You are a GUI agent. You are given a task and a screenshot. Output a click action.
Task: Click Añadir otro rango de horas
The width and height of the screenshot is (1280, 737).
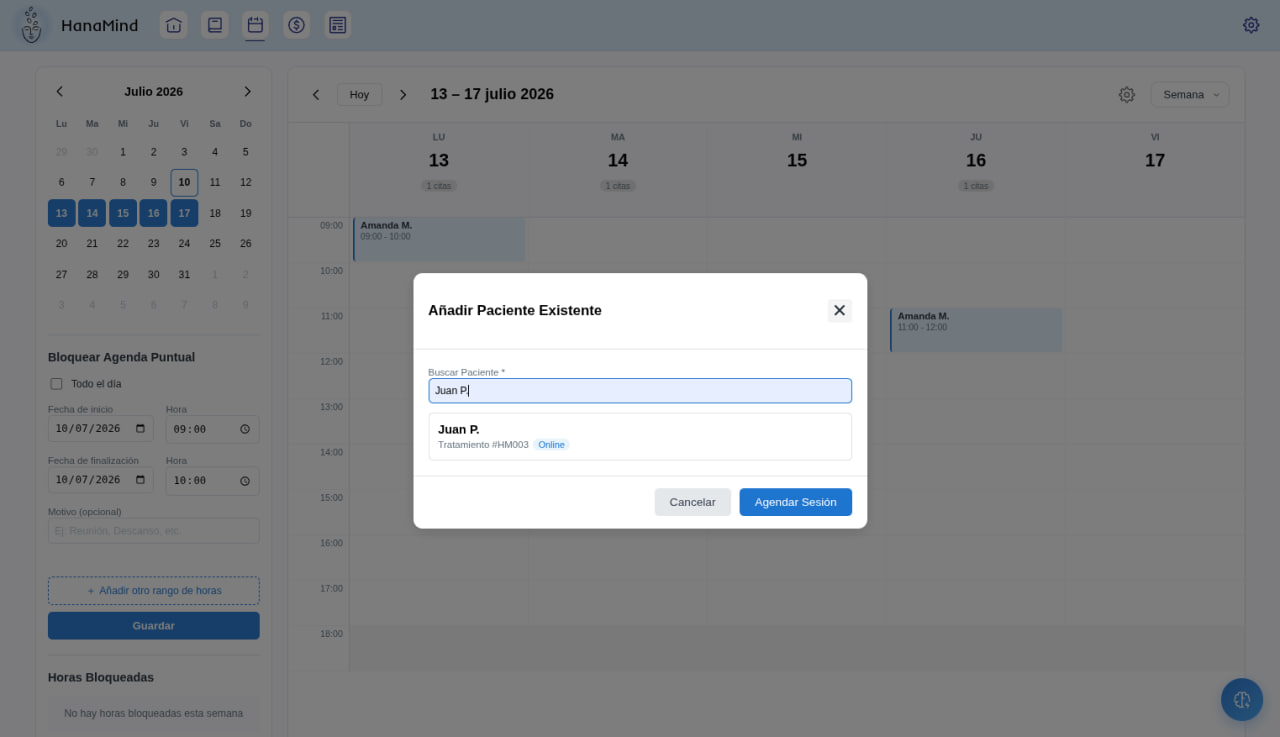click(154, 591)
